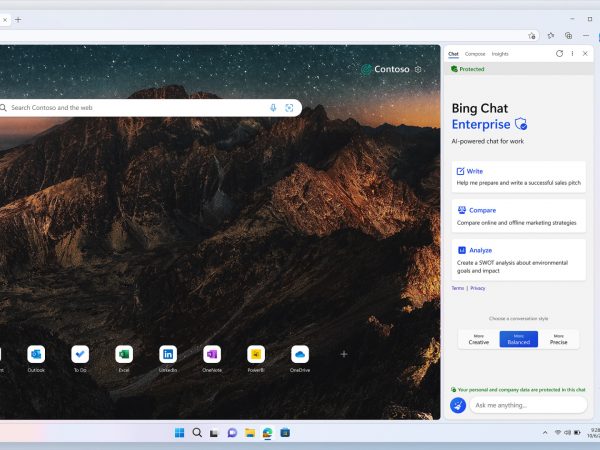Open the Chat app on taskbar
The width and height of the screenshot is (600, 450).
tap(232, 433)
